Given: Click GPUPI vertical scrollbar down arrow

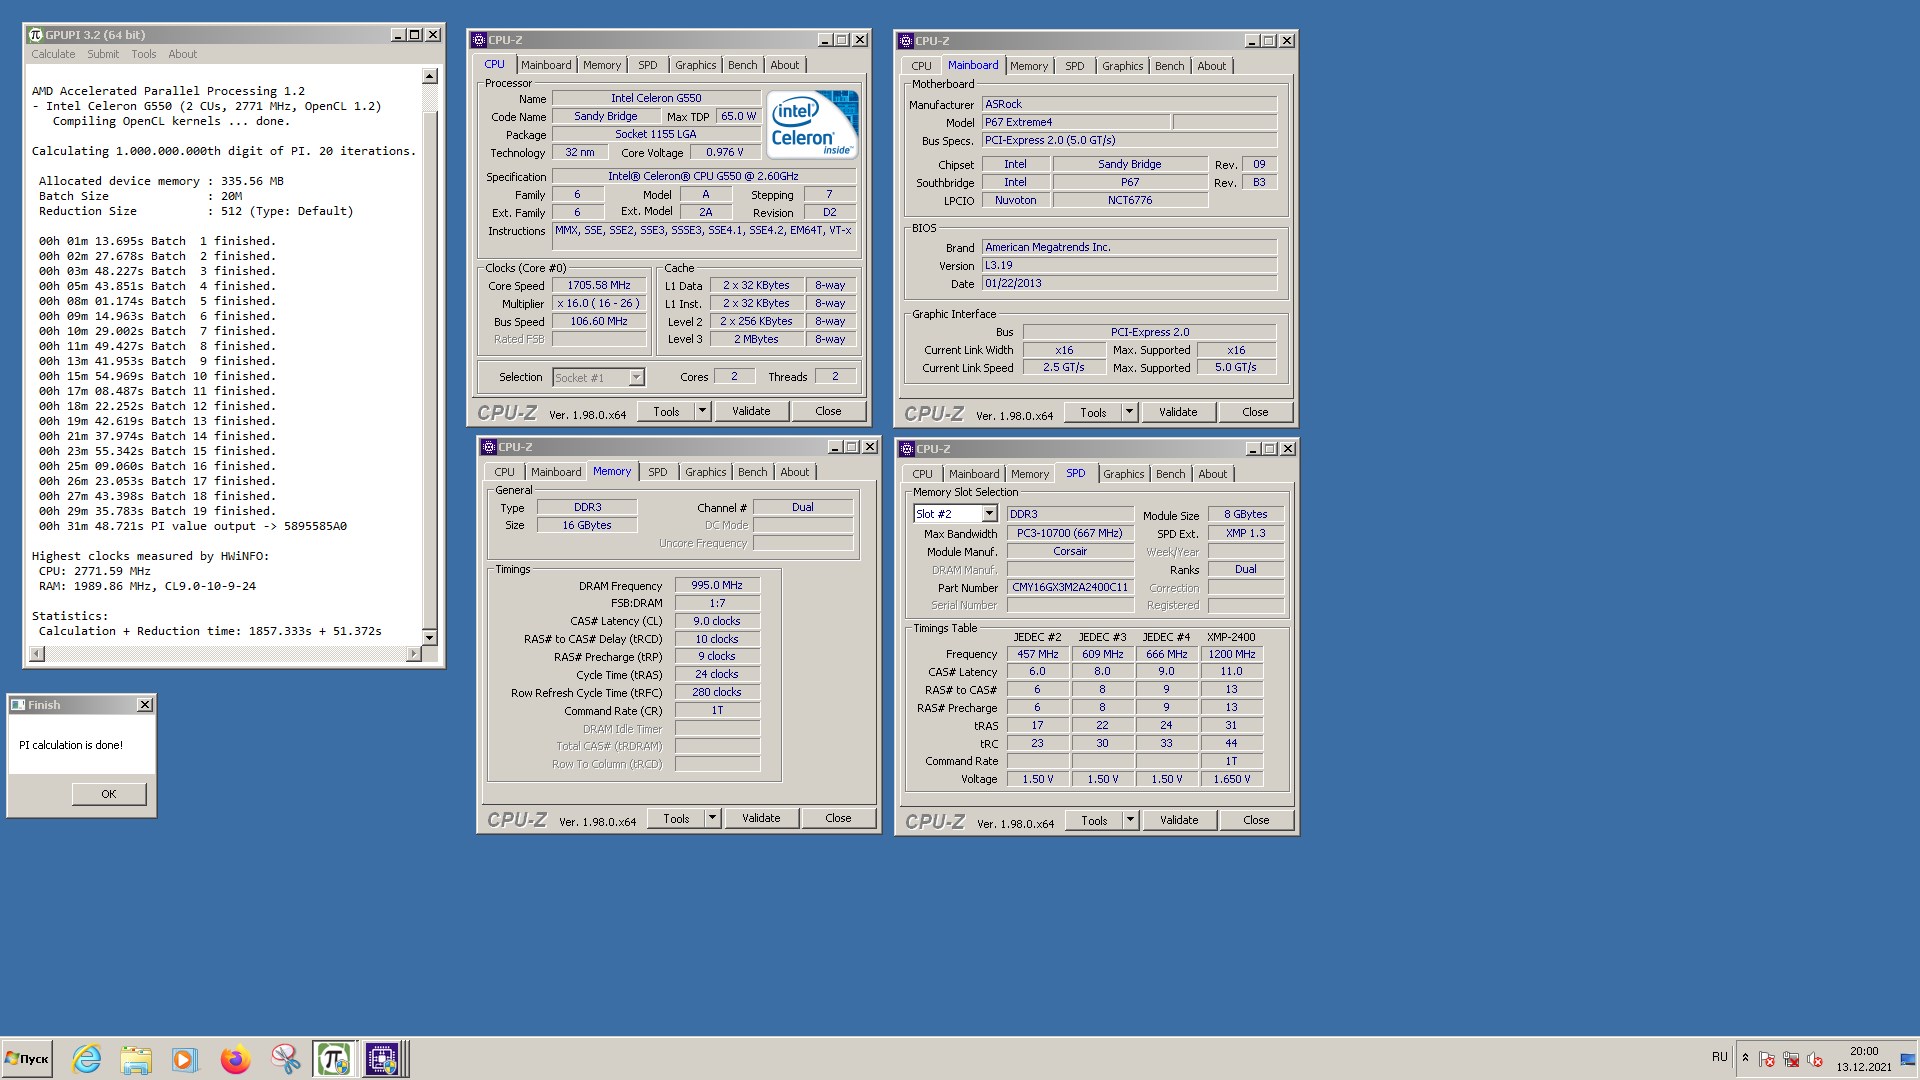Looking at the screenshot, I should click(x=430, y=637).
